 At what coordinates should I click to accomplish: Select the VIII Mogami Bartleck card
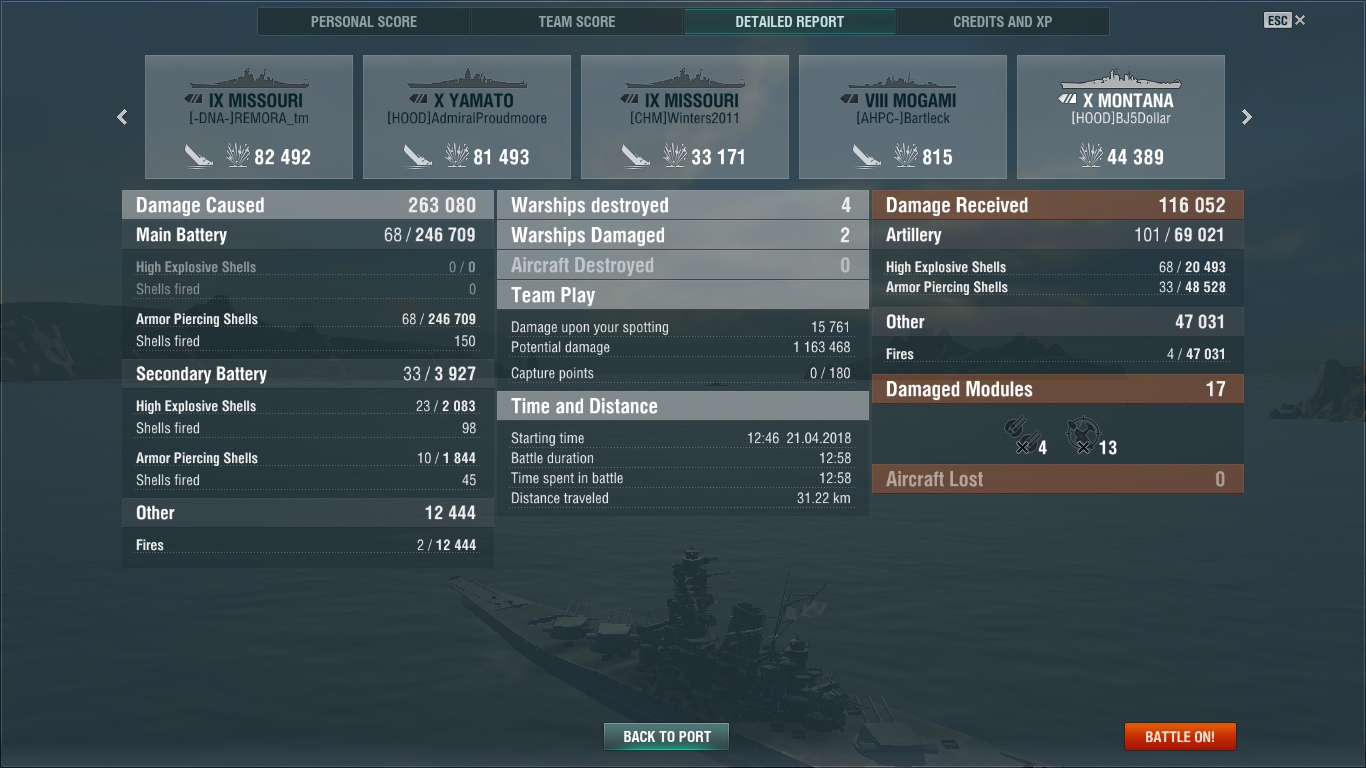point(903,117)
